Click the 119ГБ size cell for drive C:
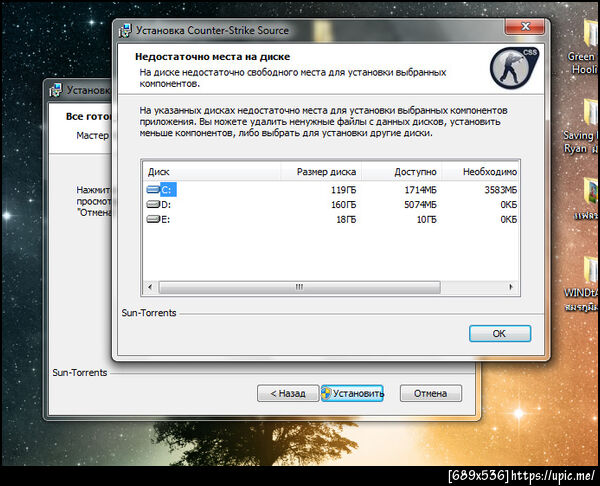 tap(343, 190)
